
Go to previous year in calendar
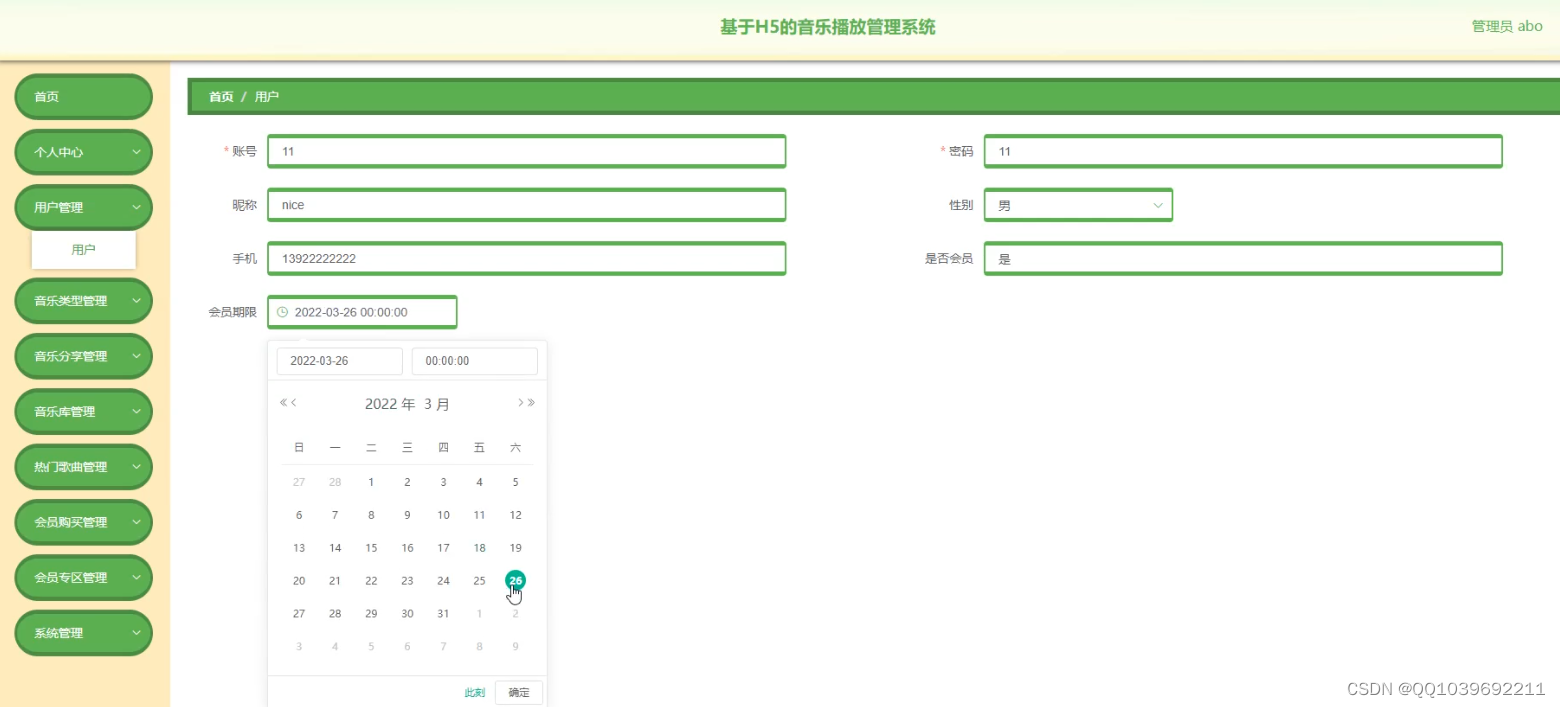click(x=283, y=403)
